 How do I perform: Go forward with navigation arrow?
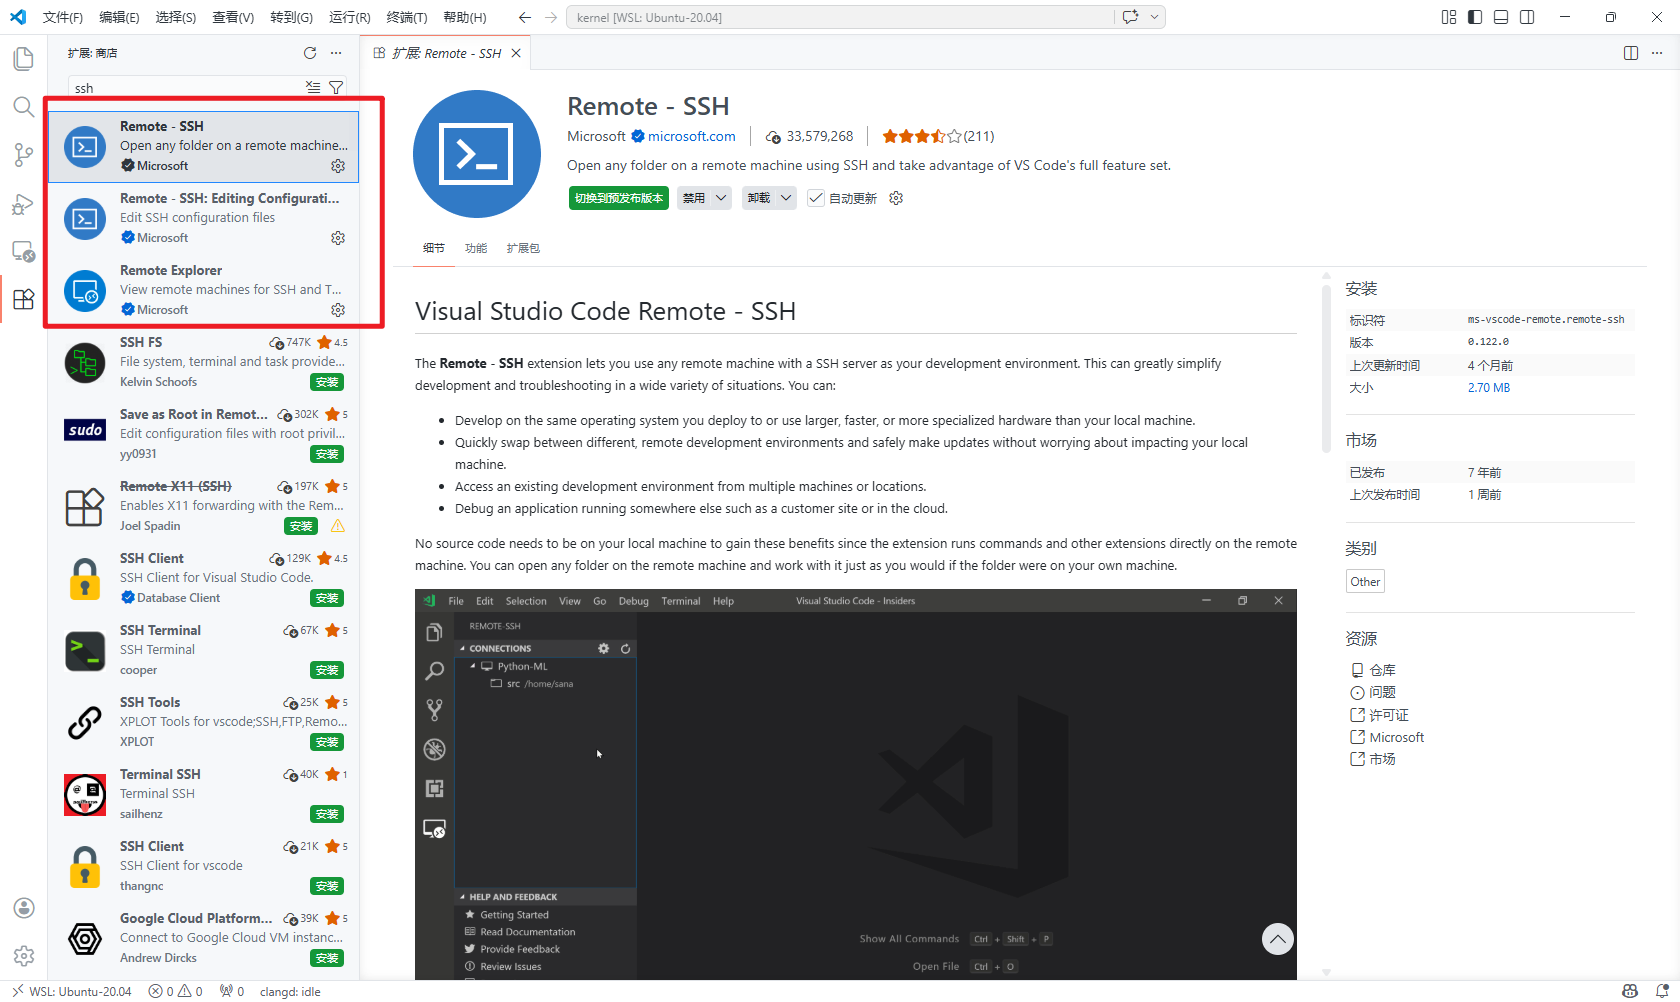tap(551, 17)
